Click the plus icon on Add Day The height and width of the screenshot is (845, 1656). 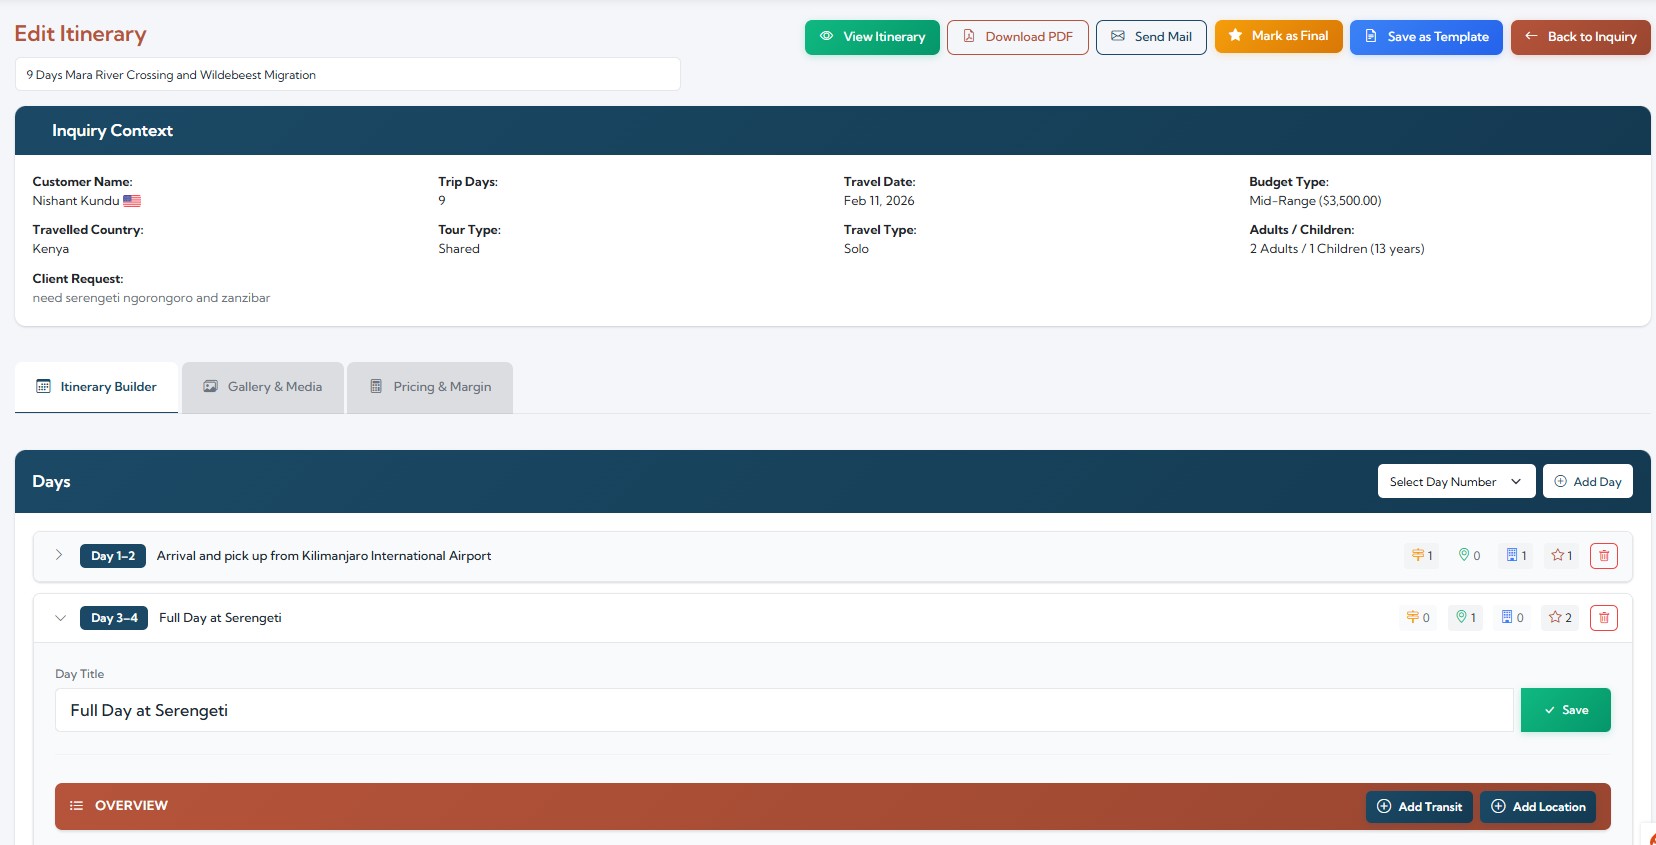(1560, 481)
